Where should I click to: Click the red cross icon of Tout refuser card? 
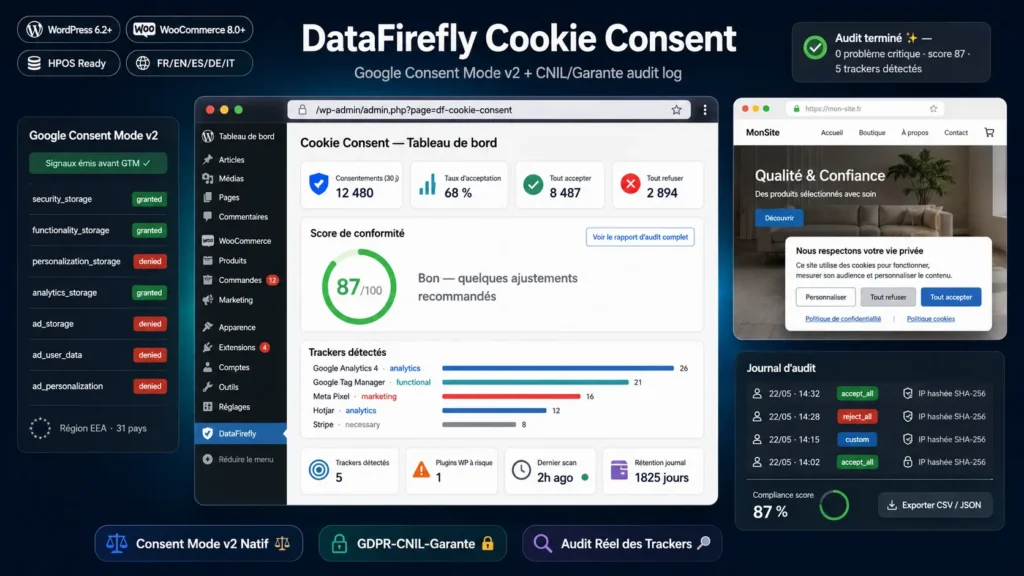[x=630, y=184]
